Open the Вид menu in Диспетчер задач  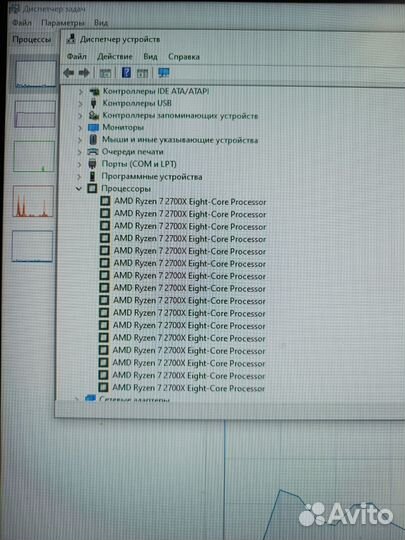tap(101, 23)
